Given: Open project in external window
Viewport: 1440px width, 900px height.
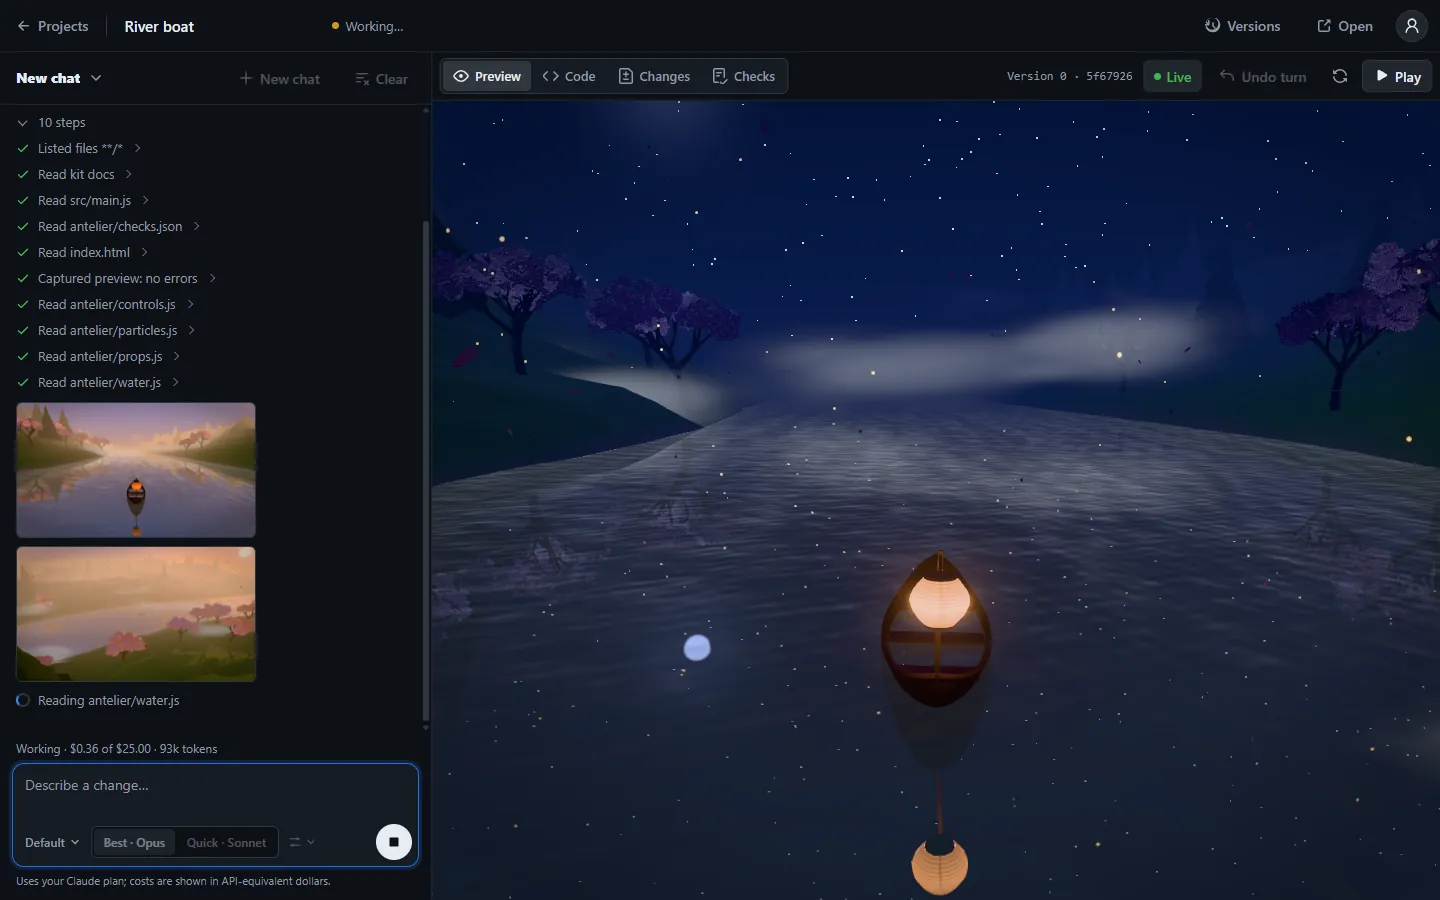Looking at the screenshot, I should pos(1345,26).
